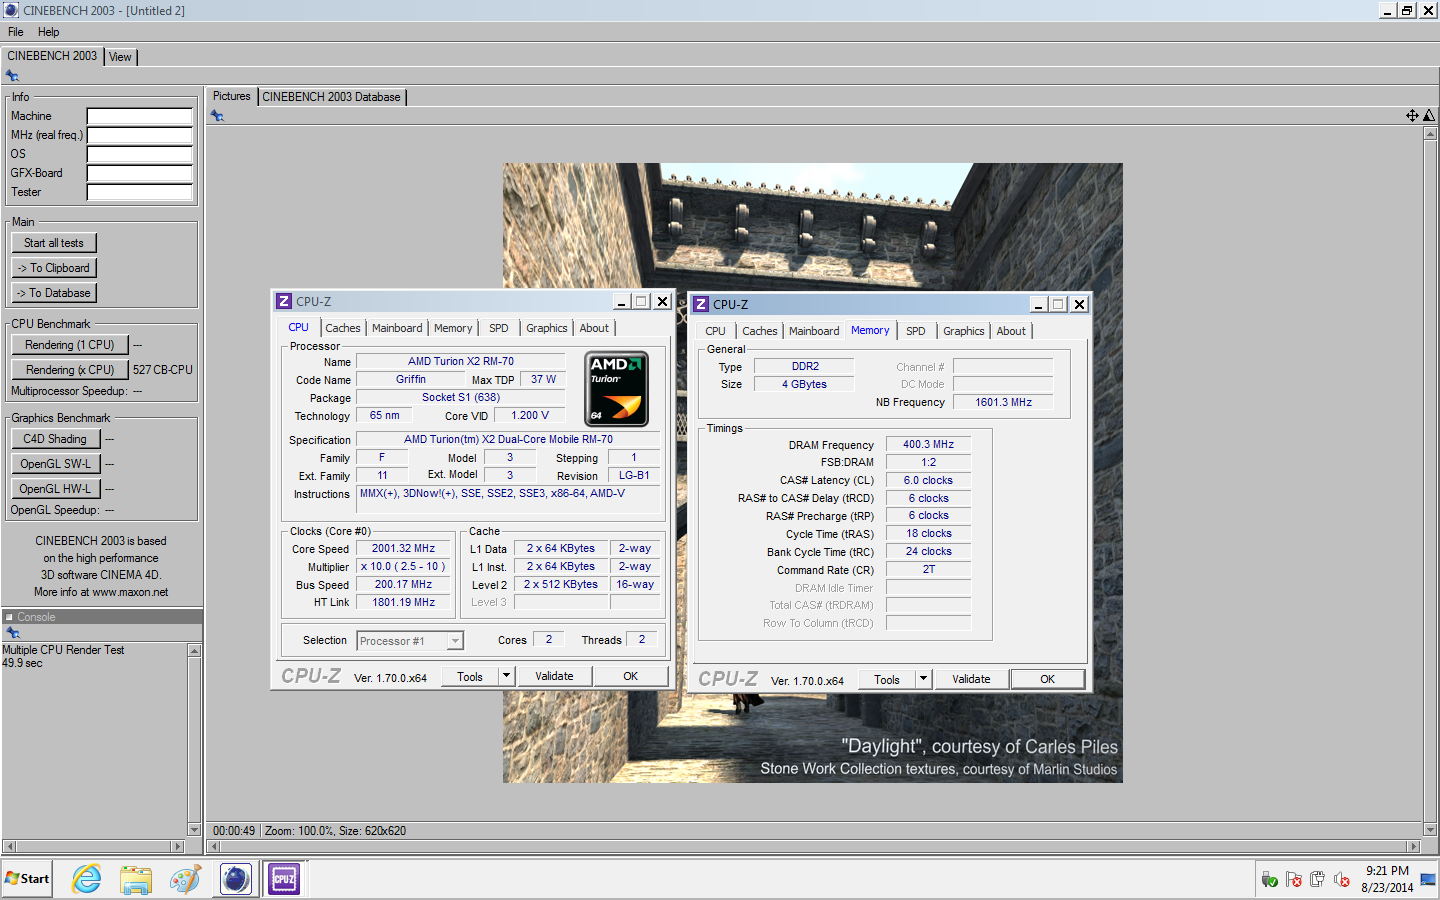The image size is (1440, 900).
Task: Collapse the Console panel toggle
Action: pyautogui.click(x=9, y=617)
